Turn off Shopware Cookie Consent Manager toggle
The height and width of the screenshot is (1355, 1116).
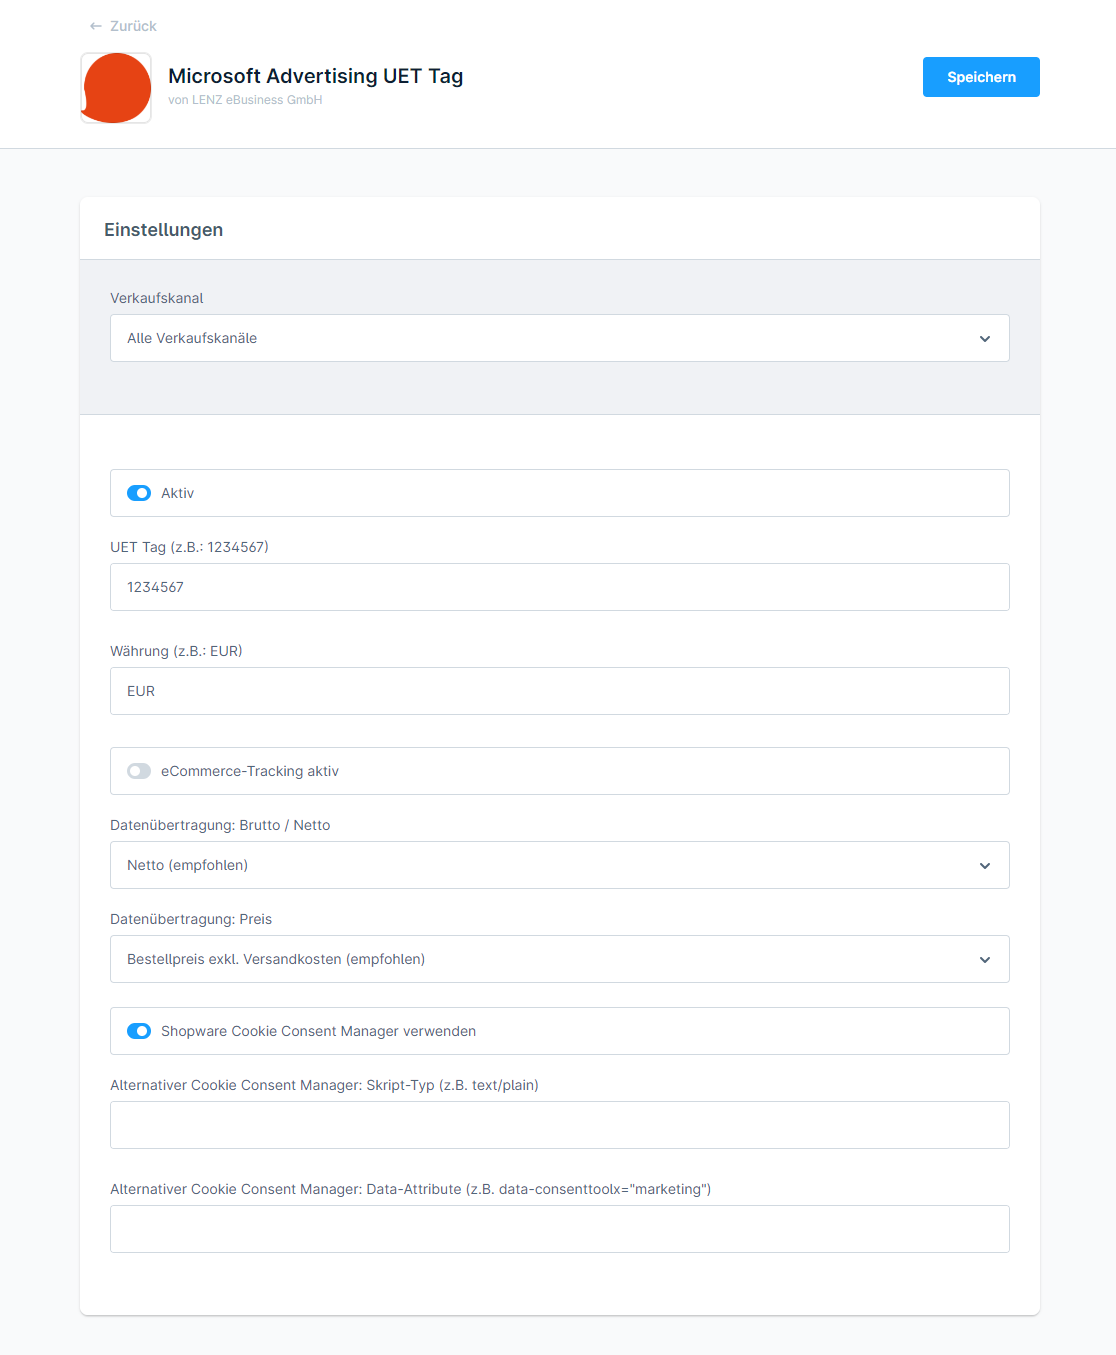139,1031
